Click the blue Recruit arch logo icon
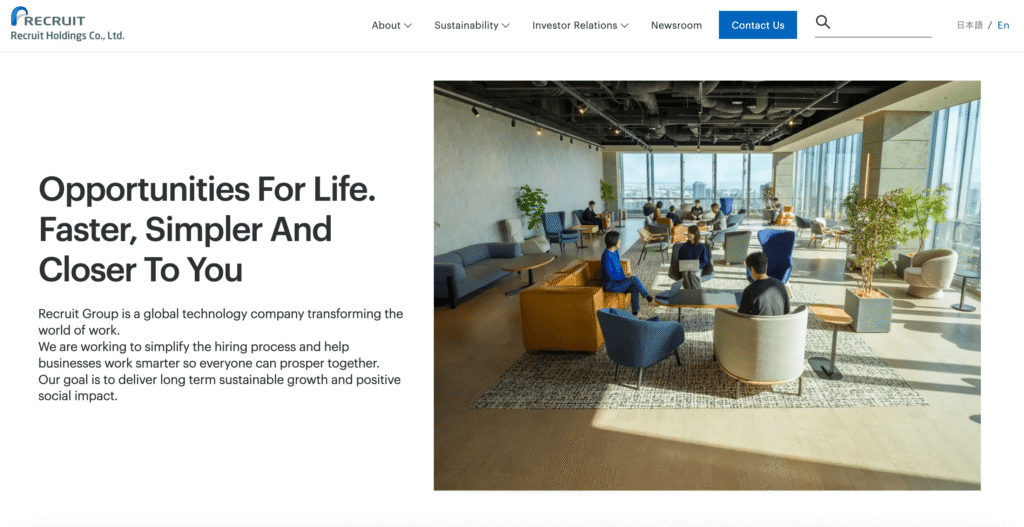The image size is (1024, 527). [19, 16]
